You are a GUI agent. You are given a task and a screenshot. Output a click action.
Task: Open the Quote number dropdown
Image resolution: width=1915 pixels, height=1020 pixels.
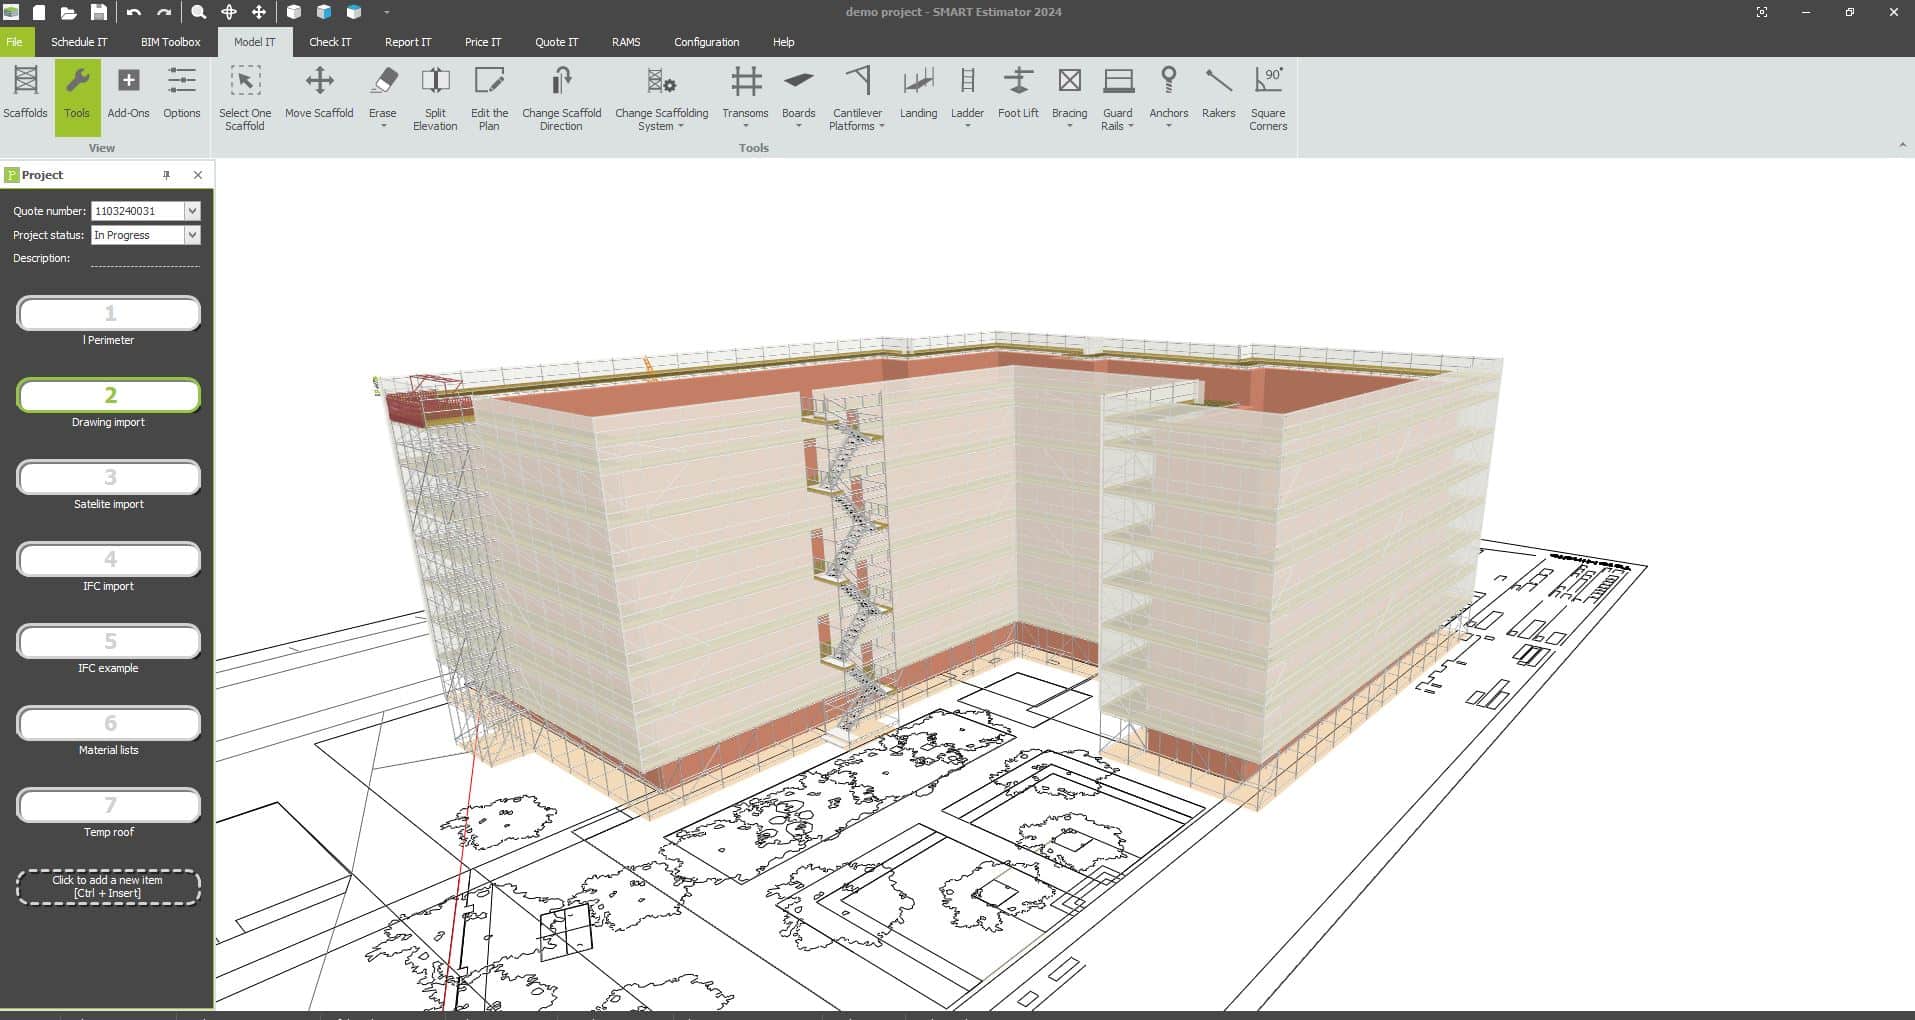click(x=193, y=211)
